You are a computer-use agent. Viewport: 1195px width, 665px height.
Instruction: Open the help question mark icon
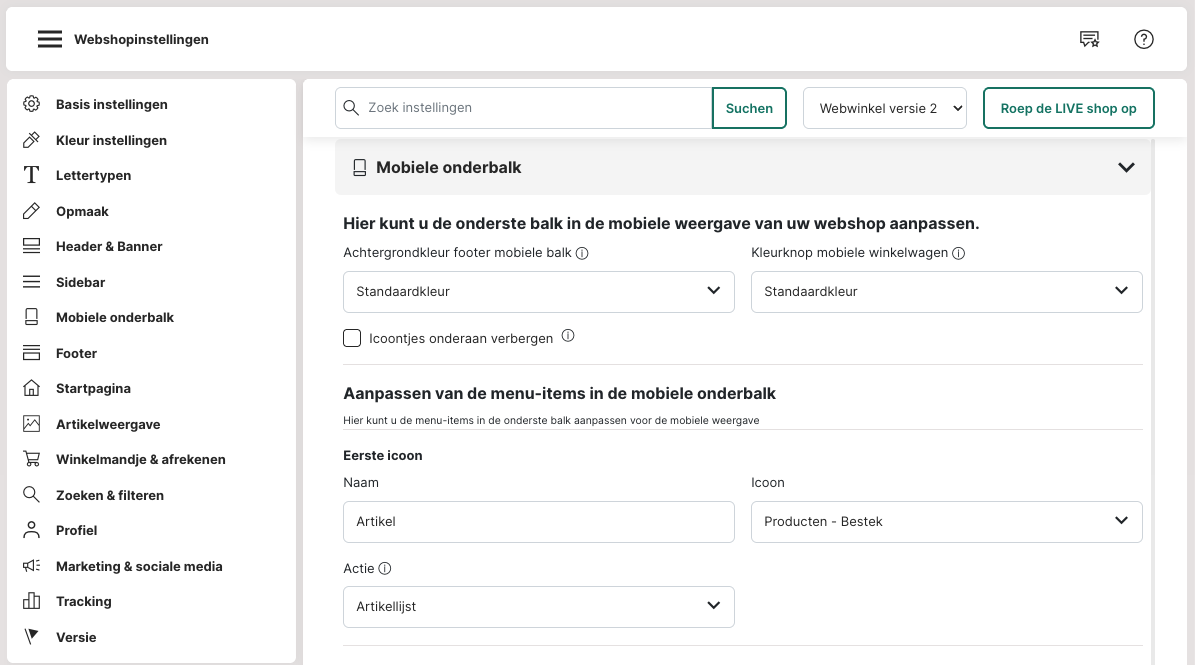pyautogui.click(x=1144, y=40)
